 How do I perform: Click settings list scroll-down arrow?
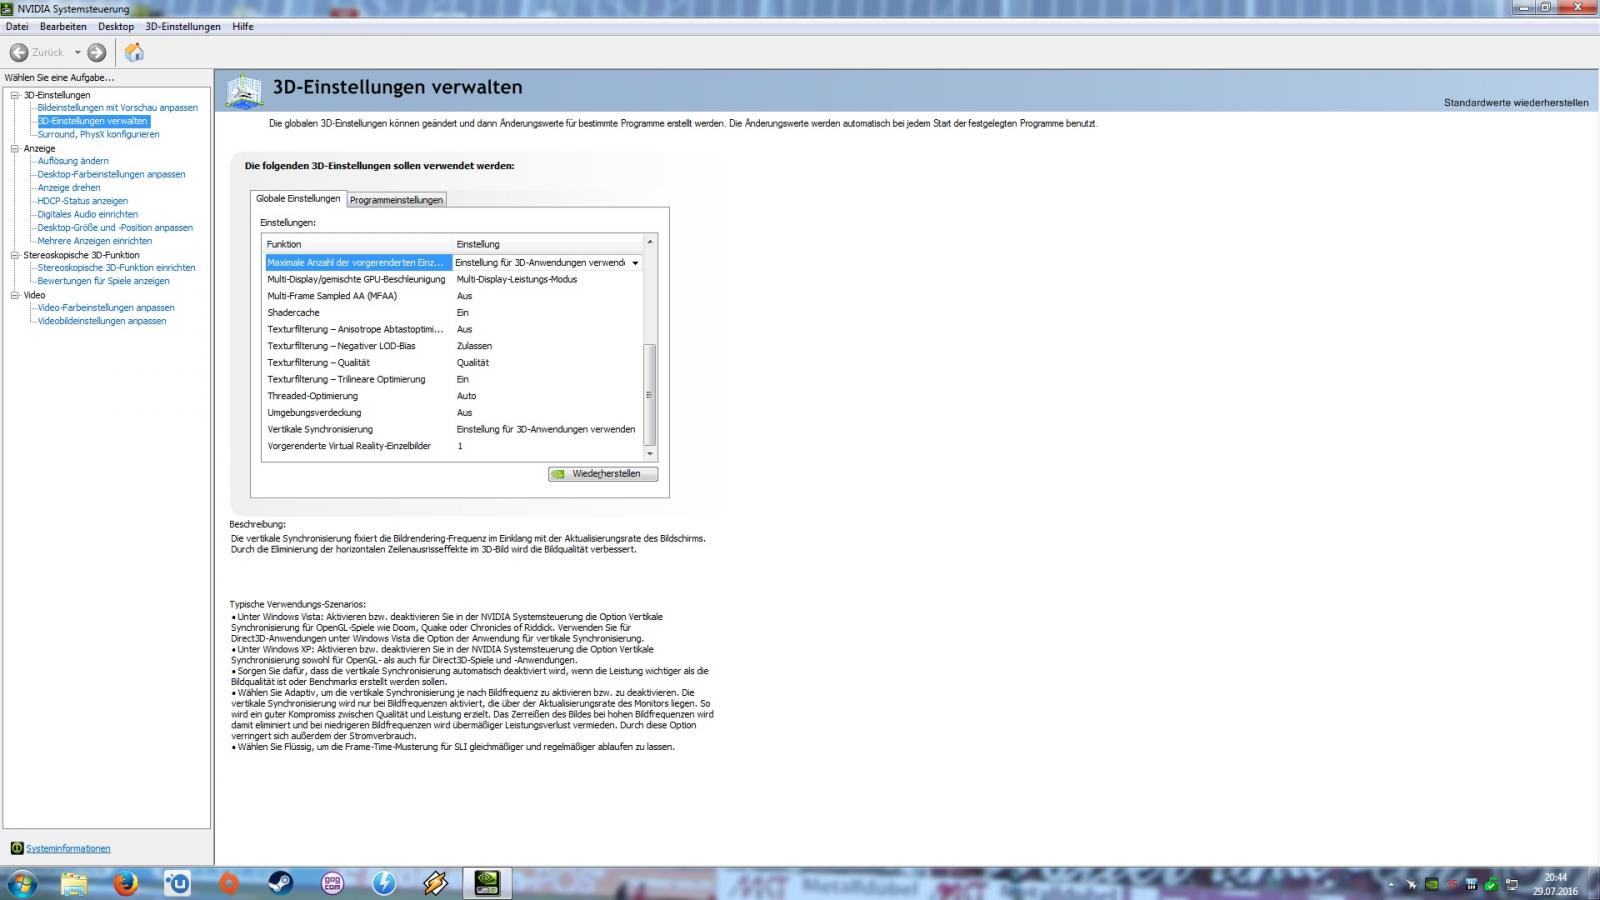pos(650,454)
